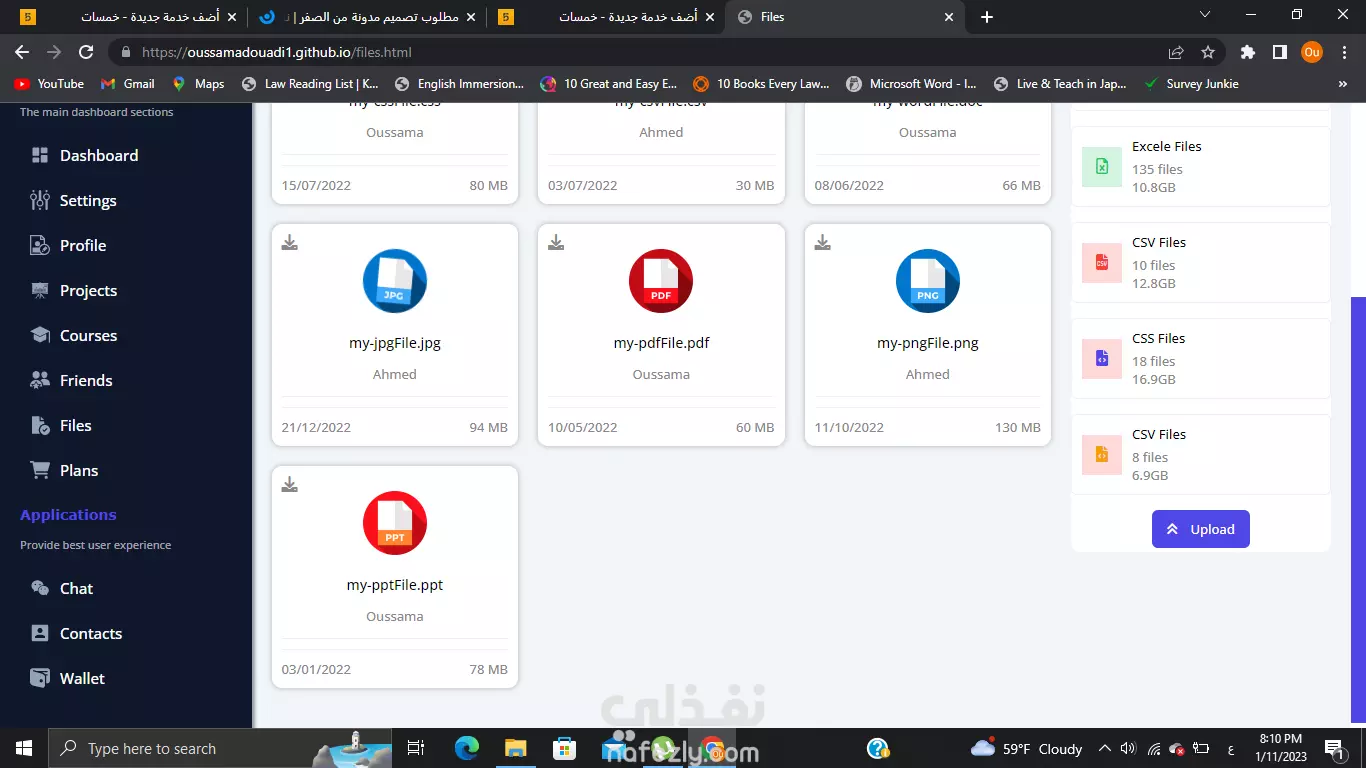Open the notifications center icon
The width and height of the screenshot is (1366, 768).
pos(1333,748)
